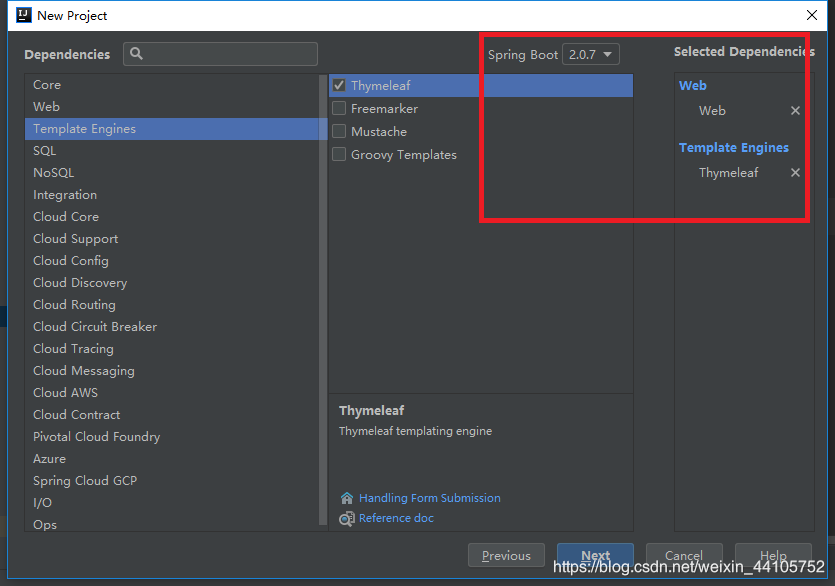Select the Core category
Image resolution: width=835 pixels, height=586 pixels.
coord(172,85)
